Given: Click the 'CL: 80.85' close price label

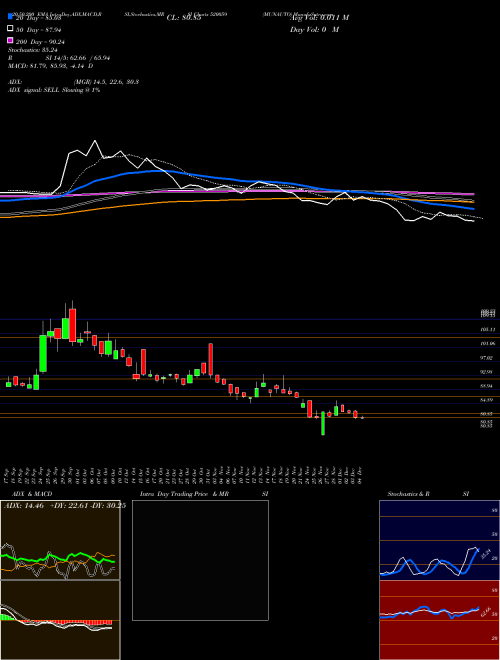Looking at the screenshot, I should click(184, 18).
